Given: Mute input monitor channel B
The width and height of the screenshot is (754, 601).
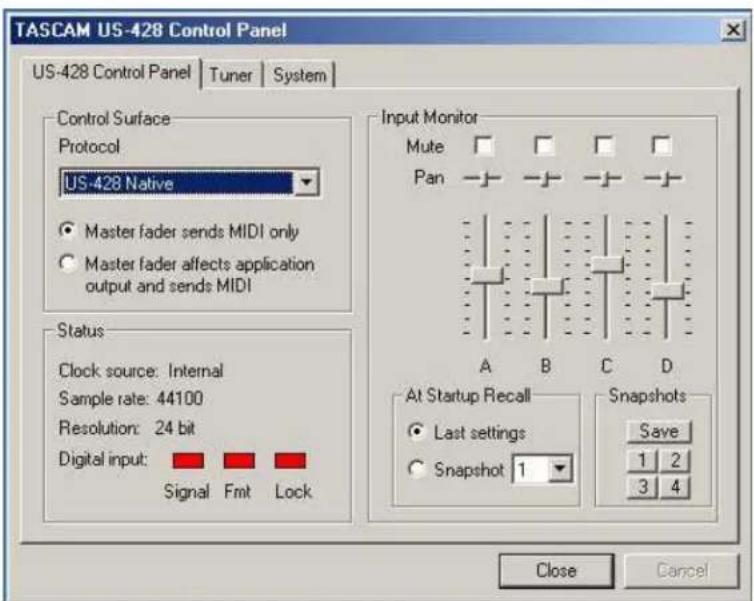Looking at the screenshot, I should pyautogui.click(x=543, y=145).
